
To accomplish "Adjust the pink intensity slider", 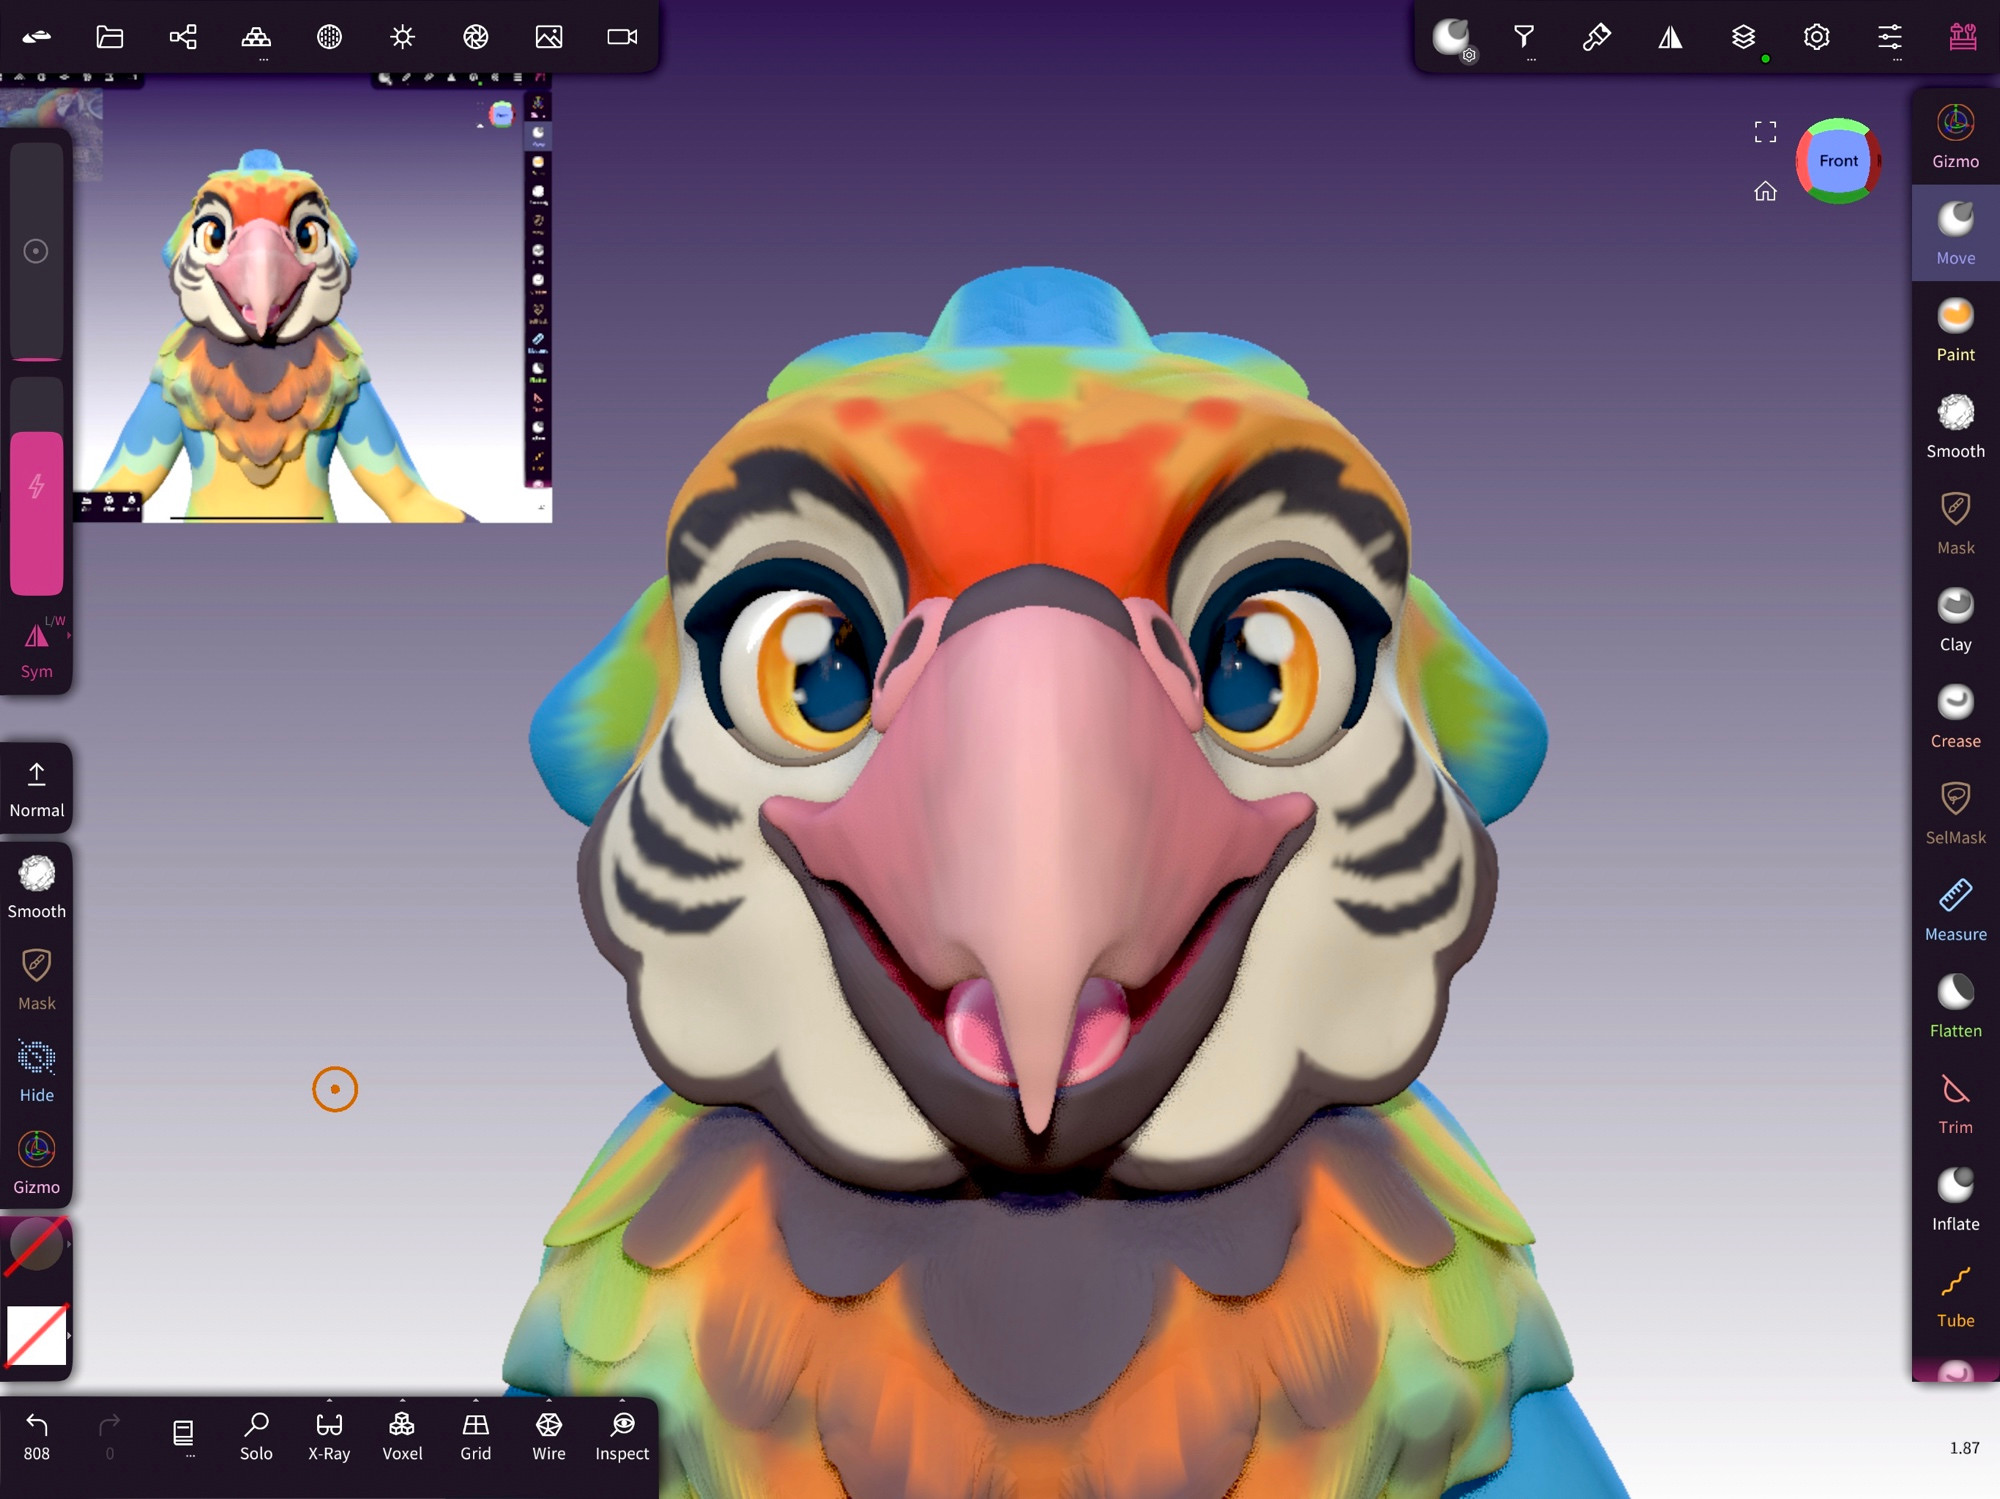I will 37,487.
